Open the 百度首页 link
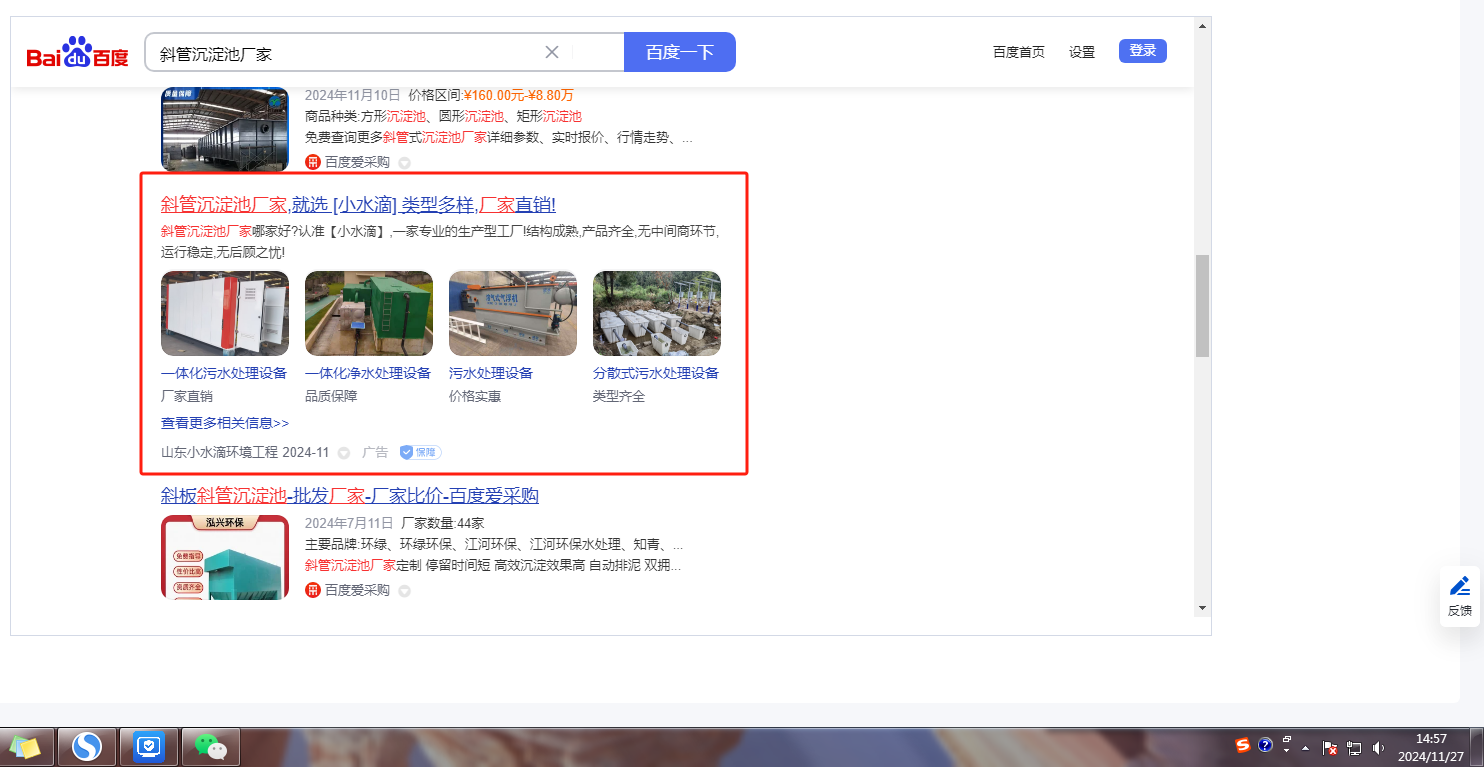 [1019, 52]
